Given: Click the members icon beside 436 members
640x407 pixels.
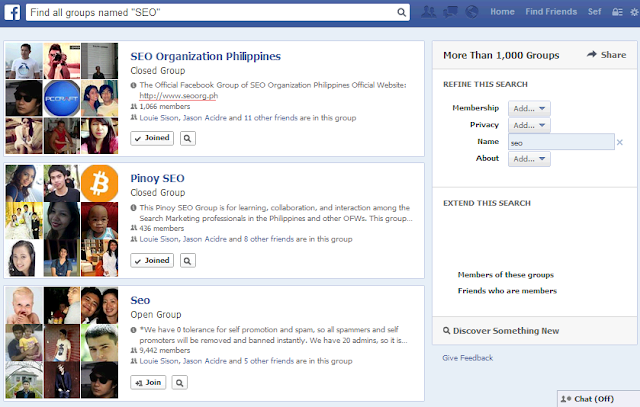Looking at the screenshot, I should [x=133, y=228].
